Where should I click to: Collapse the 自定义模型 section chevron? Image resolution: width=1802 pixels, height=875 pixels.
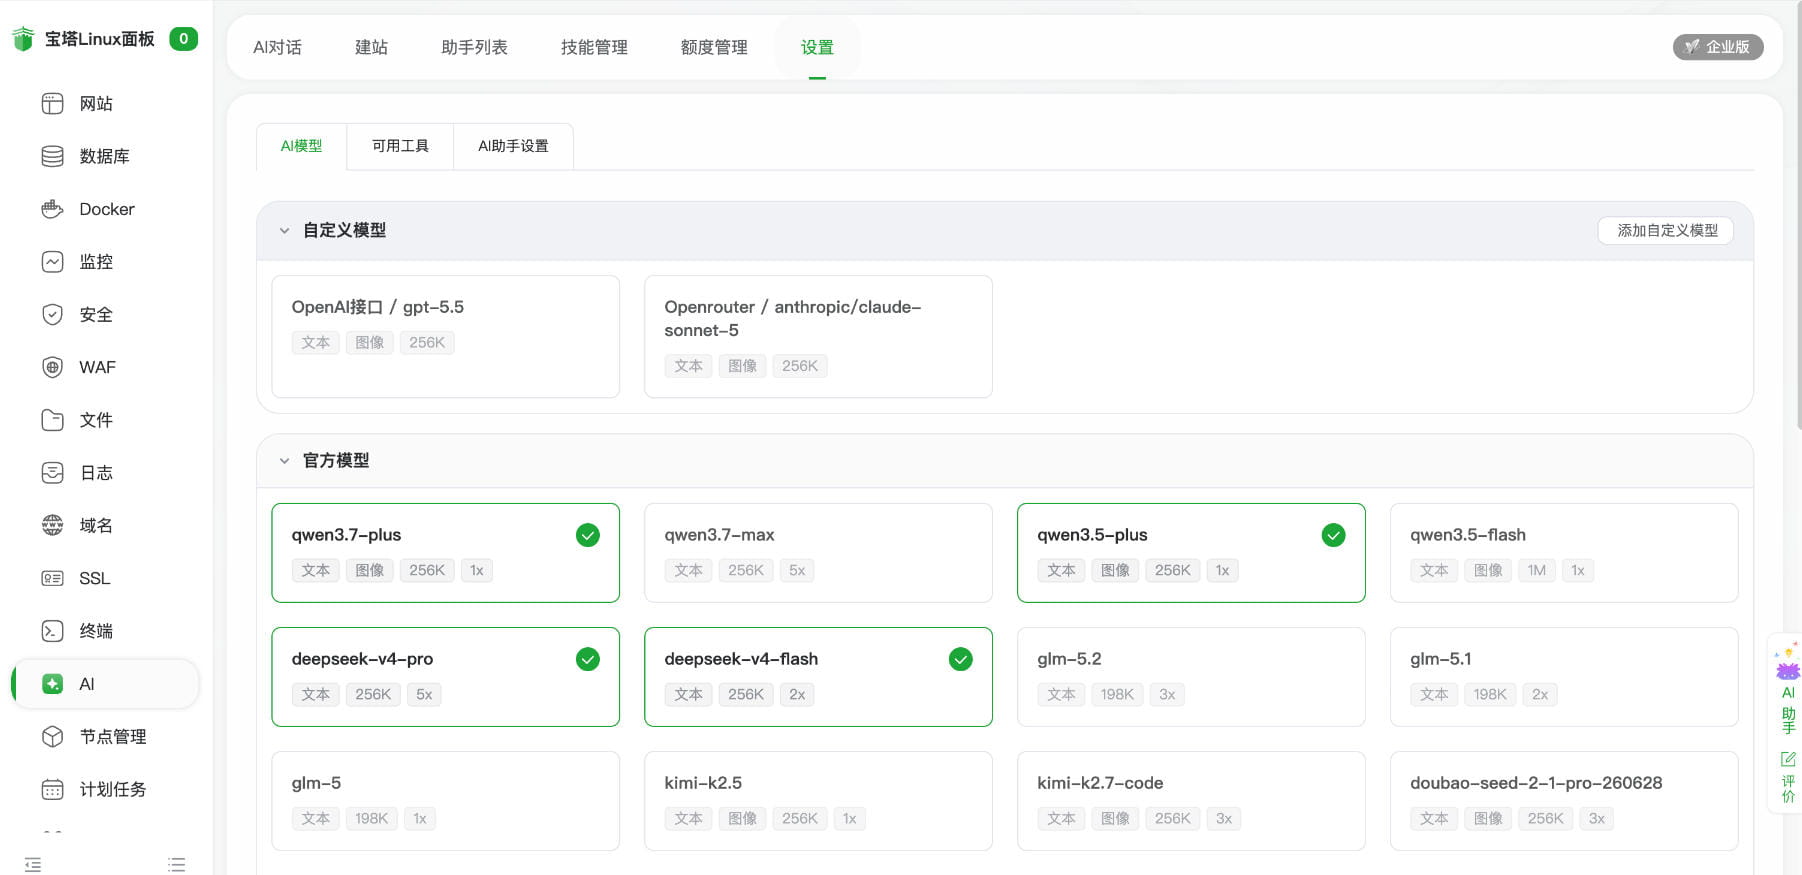point(284,231)
